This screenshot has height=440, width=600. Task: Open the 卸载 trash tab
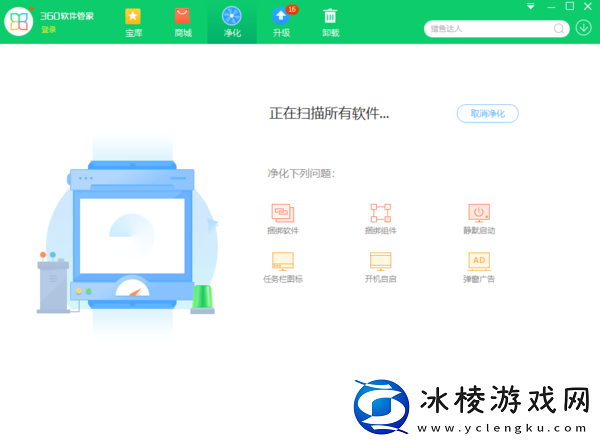330,22
